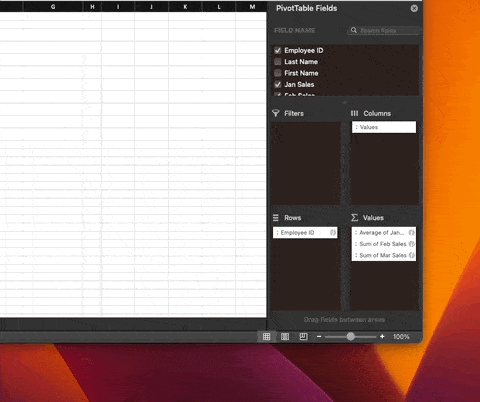The height and width of the screenshot is (402, 480).
Task: Click the zoom slider handle
Action: [350, 336]
